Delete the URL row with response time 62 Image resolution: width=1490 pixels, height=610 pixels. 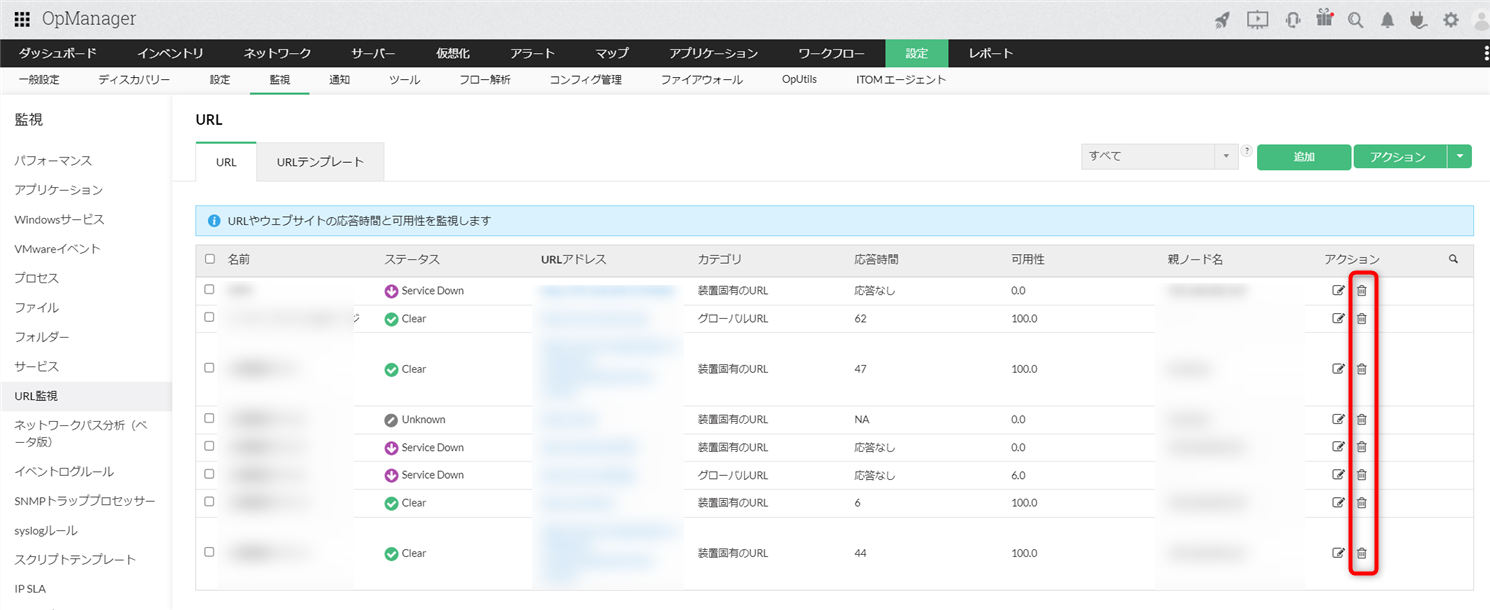click(x=1361, y=319)
